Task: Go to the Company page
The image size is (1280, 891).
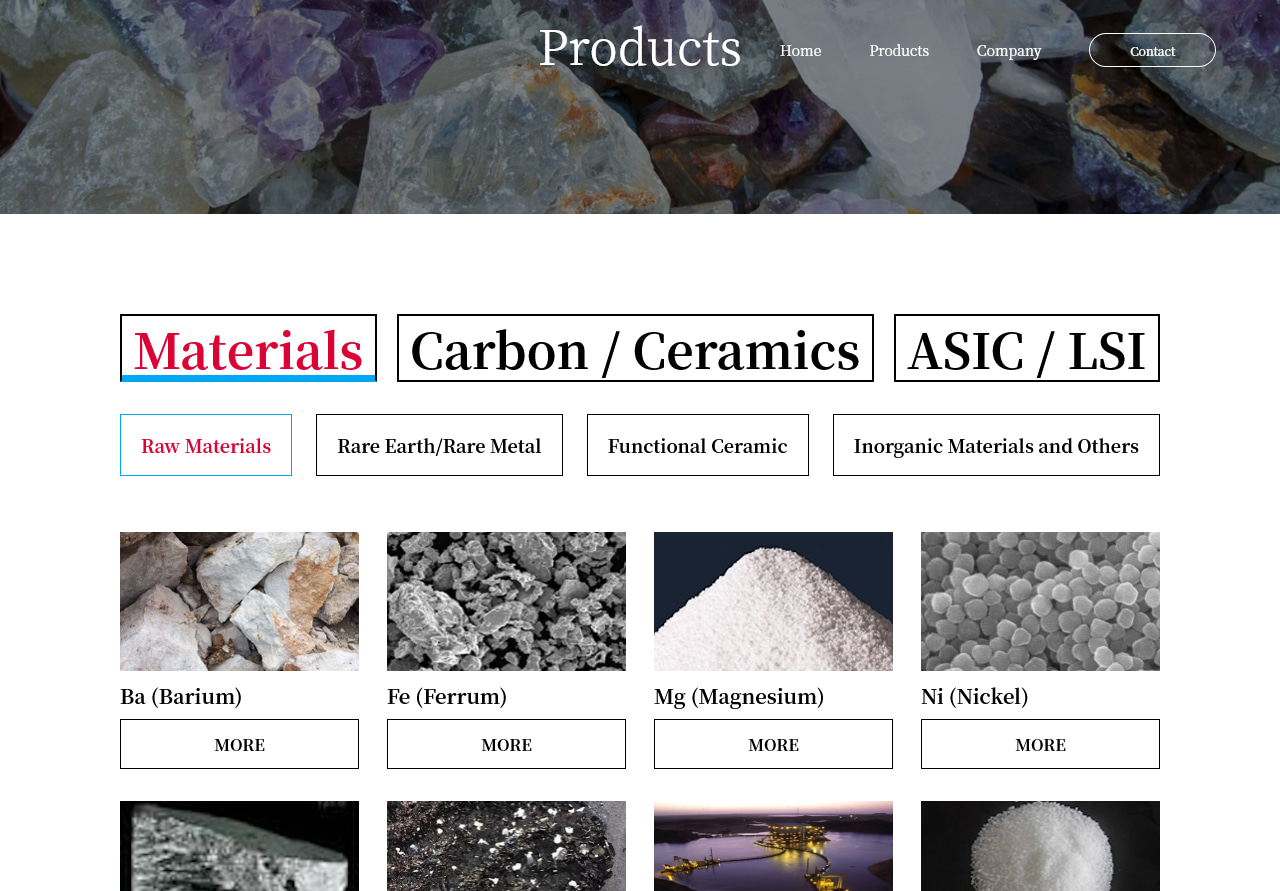Action: (1009, 50)
